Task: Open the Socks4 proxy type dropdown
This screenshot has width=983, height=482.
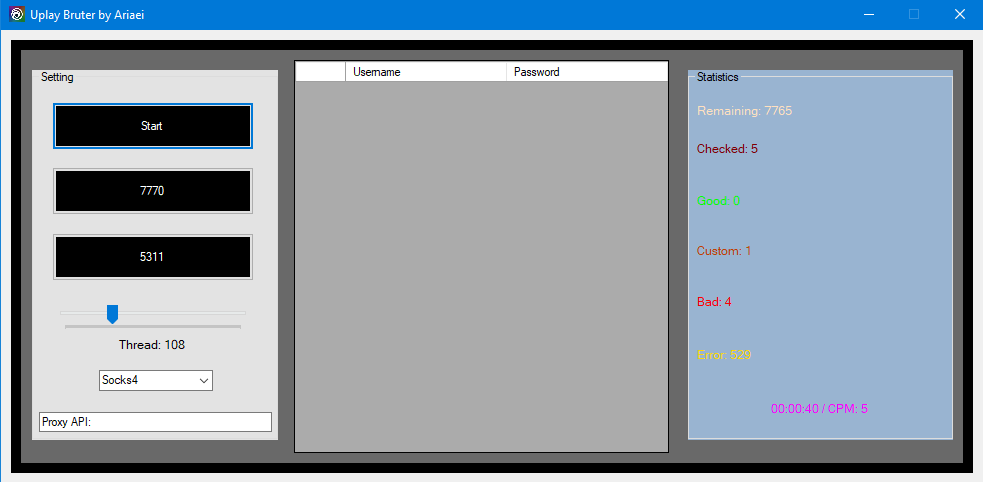Action: tap(155, 380)
